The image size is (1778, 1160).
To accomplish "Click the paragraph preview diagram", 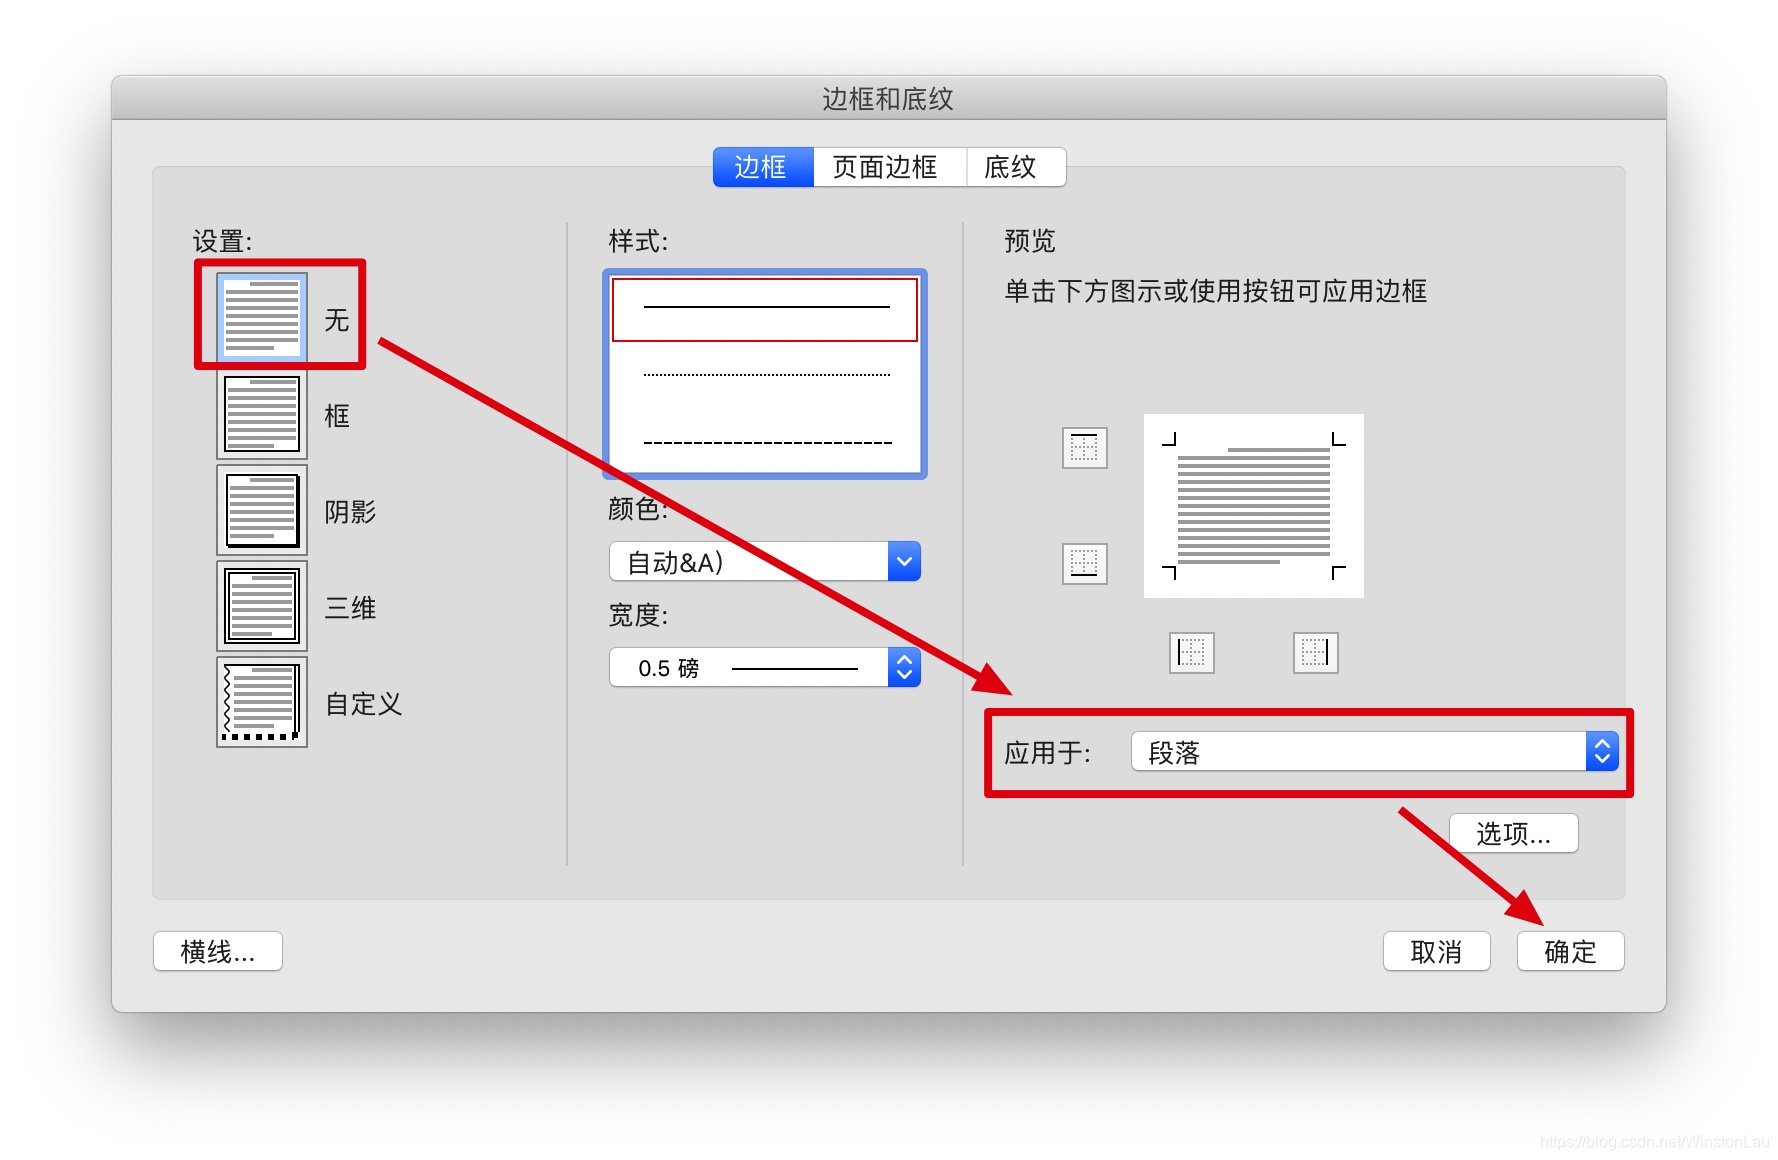I will [1254, 506].
